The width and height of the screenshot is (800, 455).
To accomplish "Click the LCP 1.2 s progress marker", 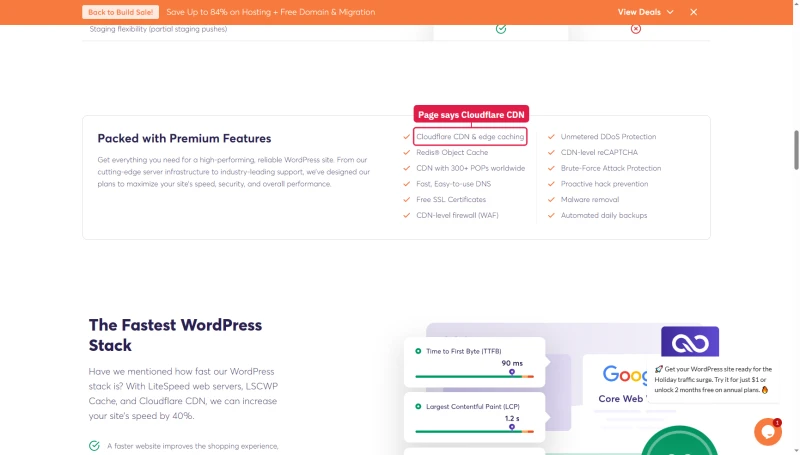I will point(512,427).
